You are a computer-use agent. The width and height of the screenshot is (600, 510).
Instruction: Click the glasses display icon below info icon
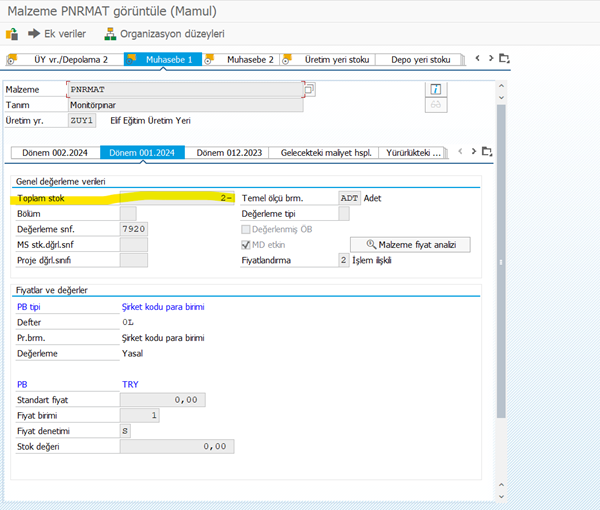(x=436, y=105)
